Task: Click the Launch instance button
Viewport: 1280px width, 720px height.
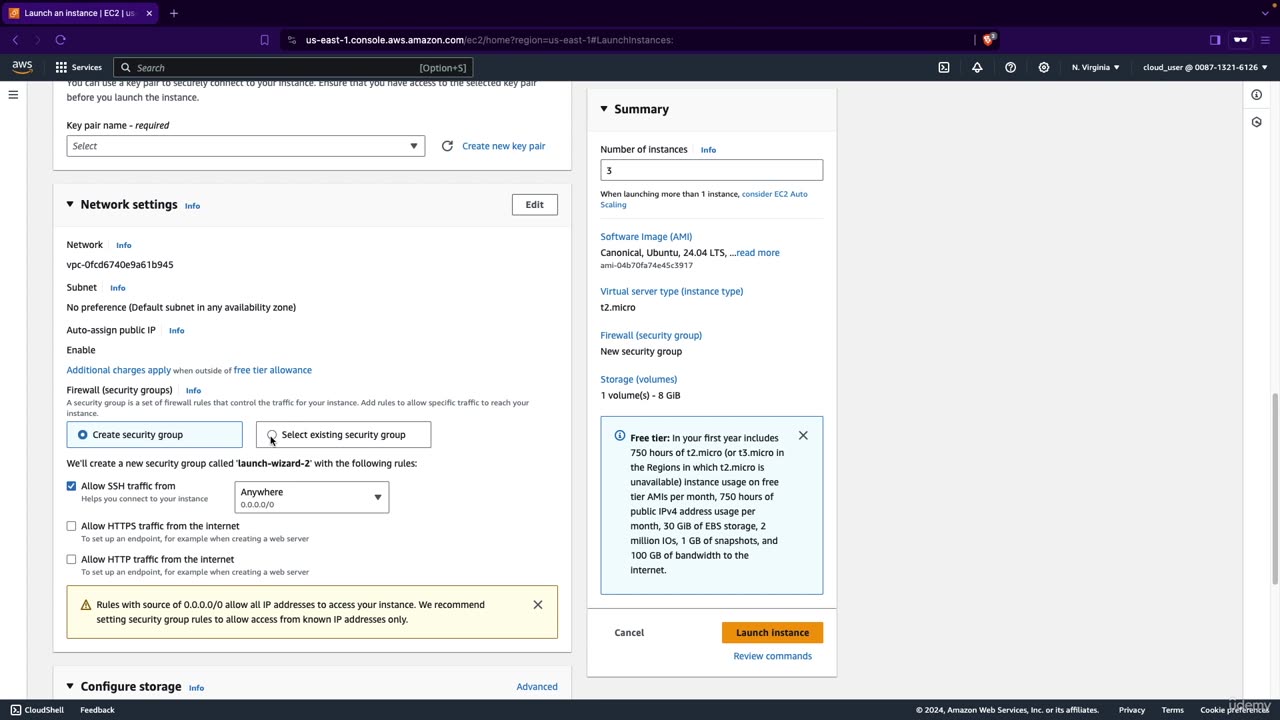Action: (772, 633)
